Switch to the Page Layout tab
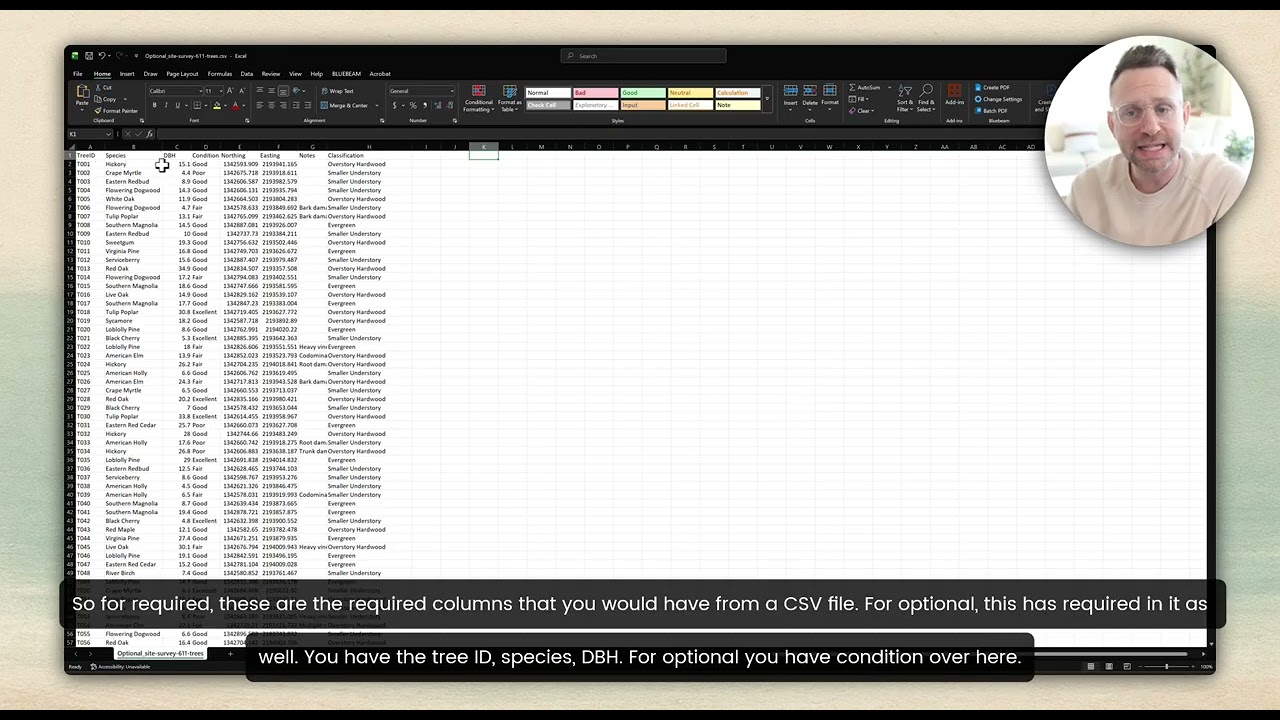1280x720 pixels. 182,74
